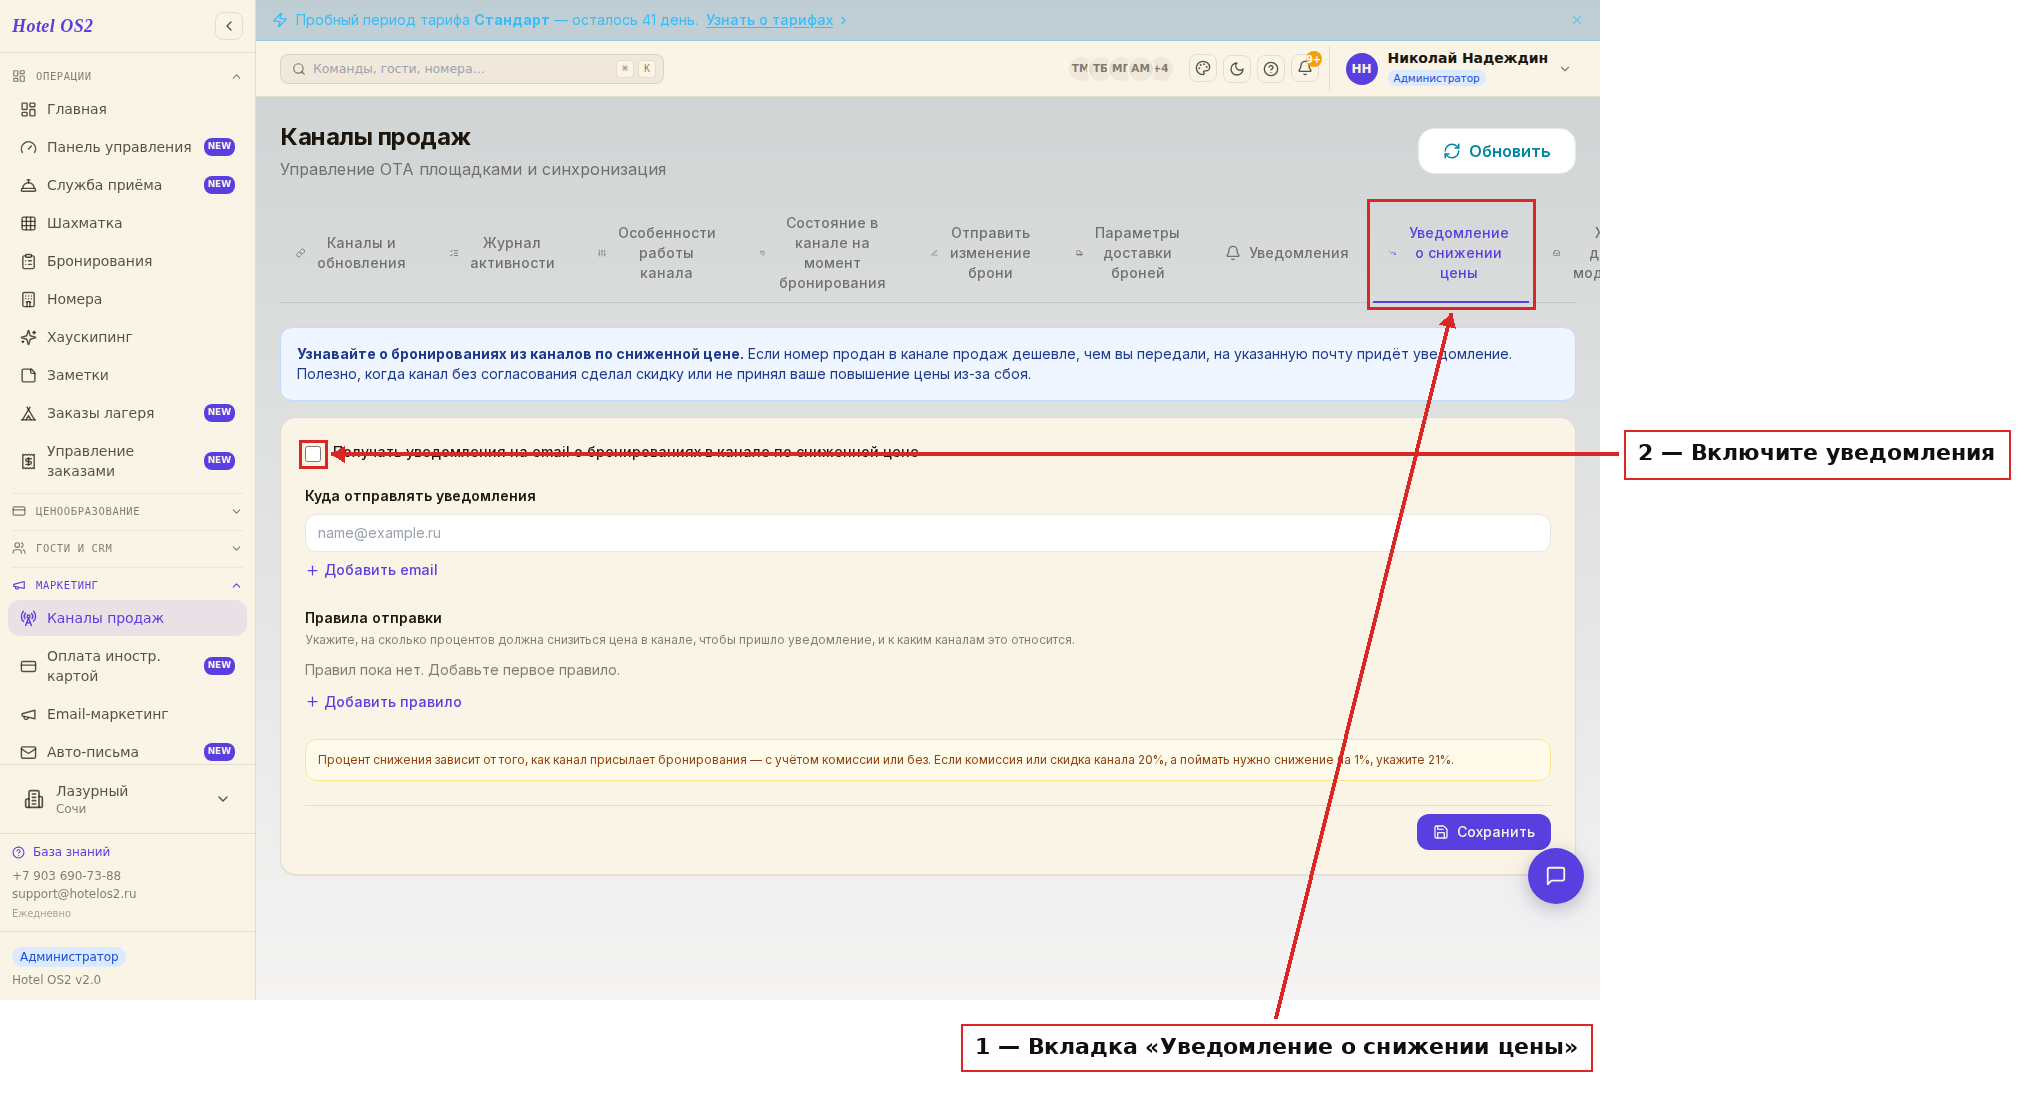
Task: Click the support@hotelos2.ru email address
Action: (74, 894)
